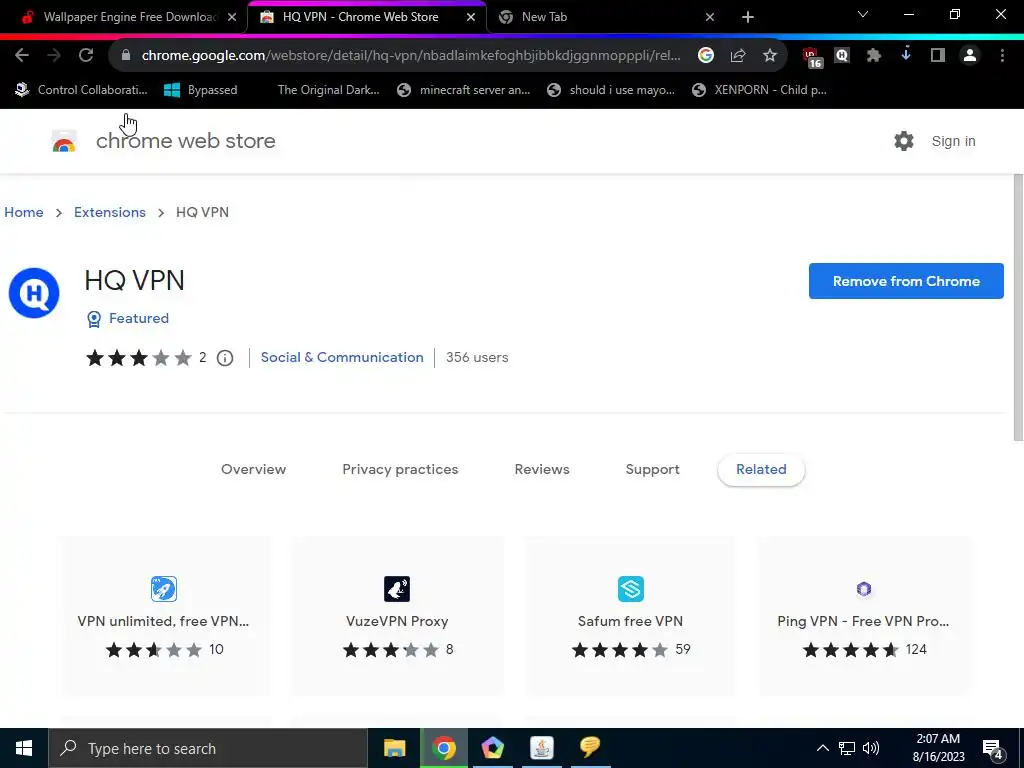
Task: Click the Windows taskbar search box
Action: point(208,748)
